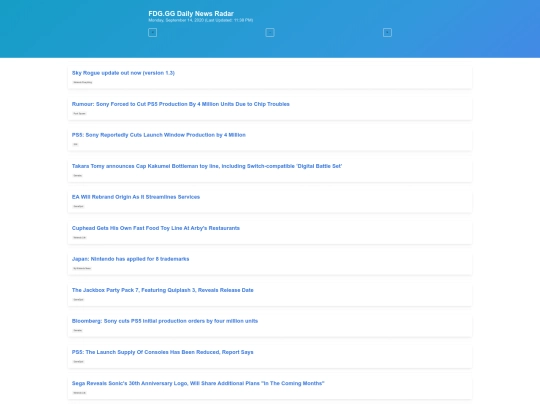Viewport: 540px width, 405px height.
Task: Open Bloomberg: Sony cuts PS5 initial production orders
Action: pyautogui.click(x=165, y=321)
